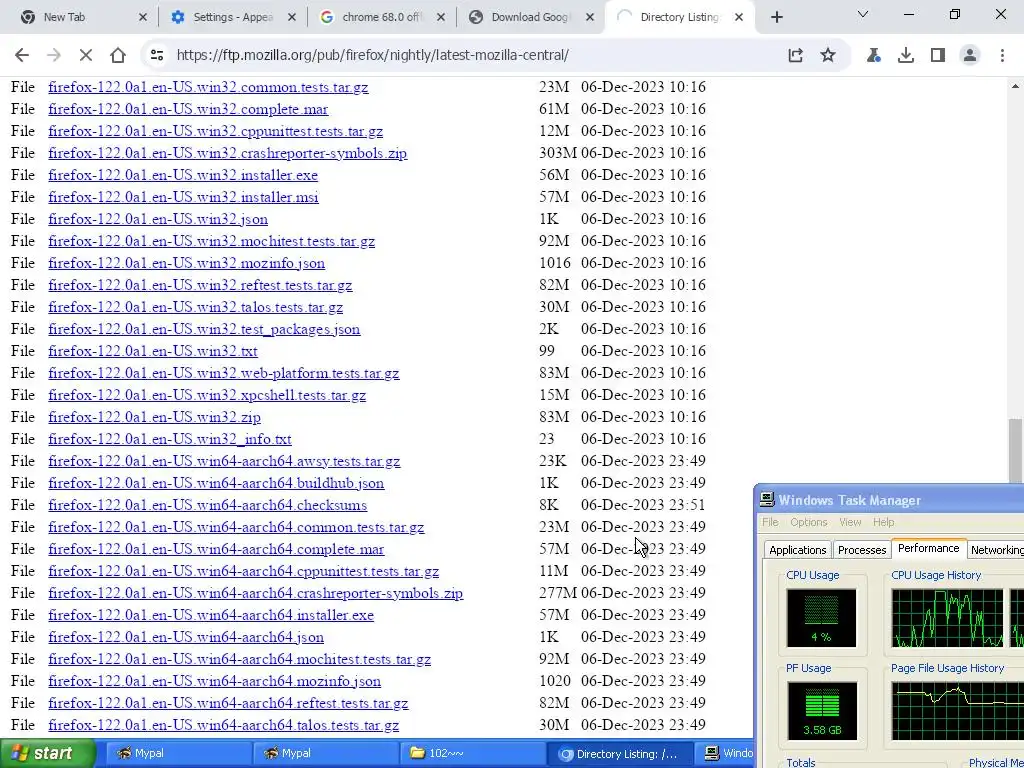
Task: Open win64-aarch64.awsy.tests.tar.gz link
Action: tap(224, 462)
